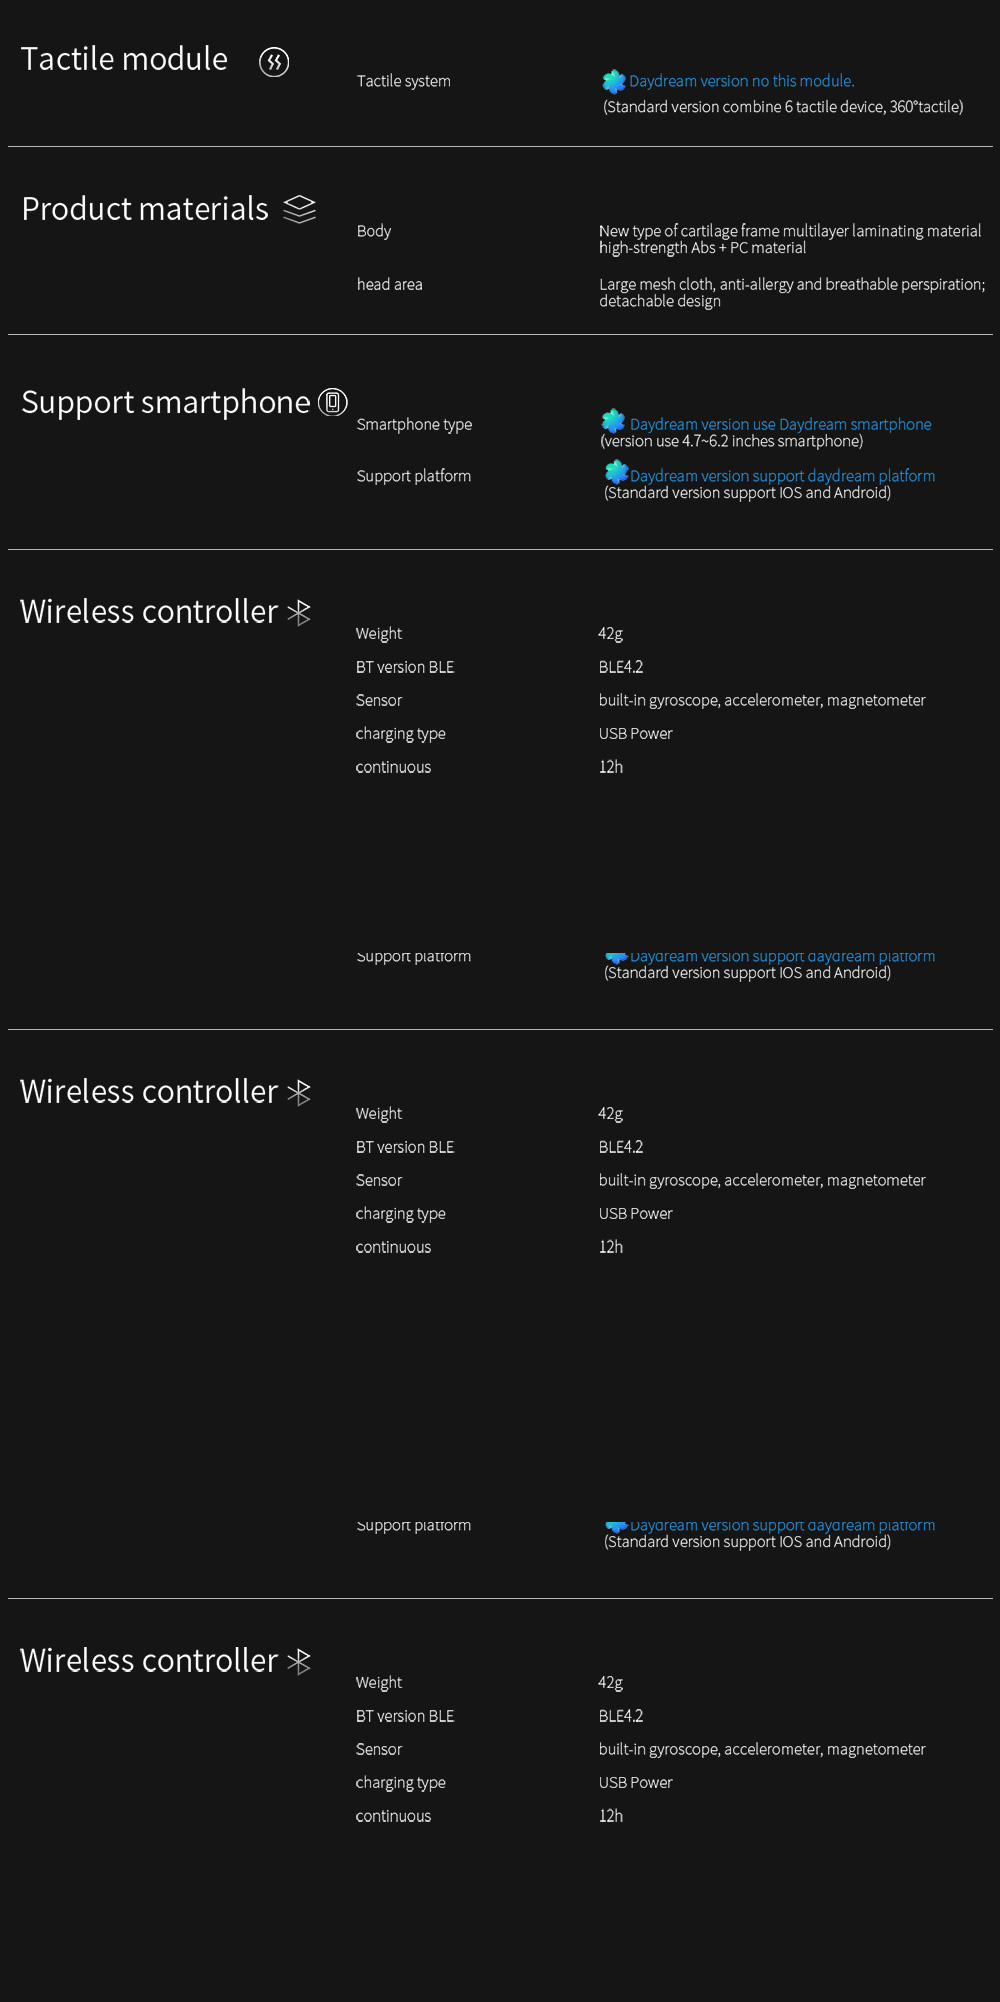Open the 'Daydream version no this module.' link
The width and height of the screenshot is (1000, 2002).
tap(741, 81)
